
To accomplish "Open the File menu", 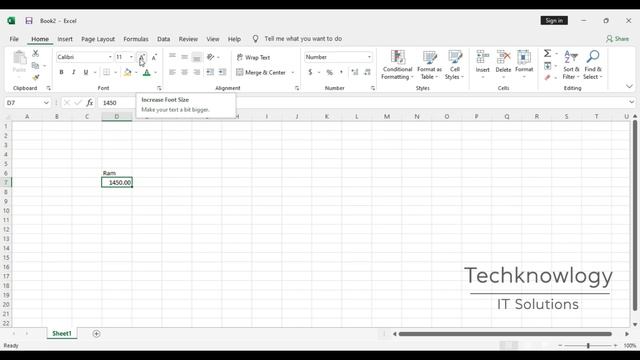I will (14, 39).
